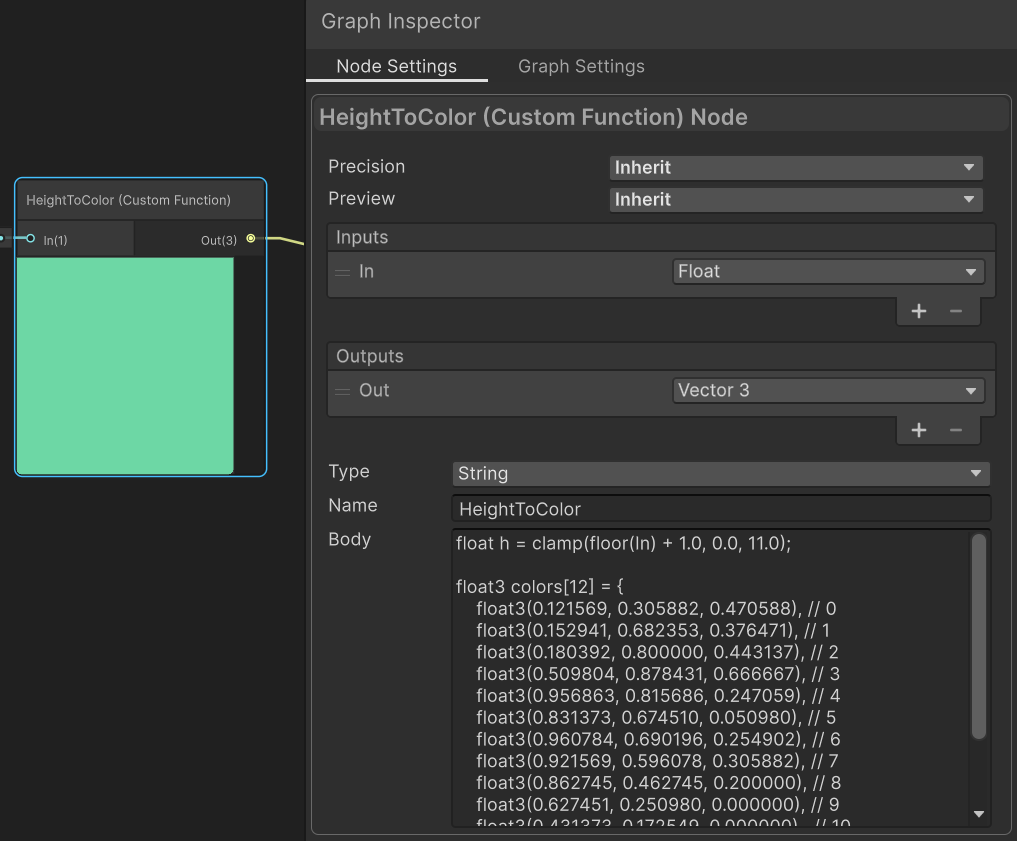Image resolution: width=1017 pixels, height=841 pixels.
Task: Click the code line 'float h = clamp(floor(In) + 1.0, 0.0, 11.0);'
Action: point(623,543)
